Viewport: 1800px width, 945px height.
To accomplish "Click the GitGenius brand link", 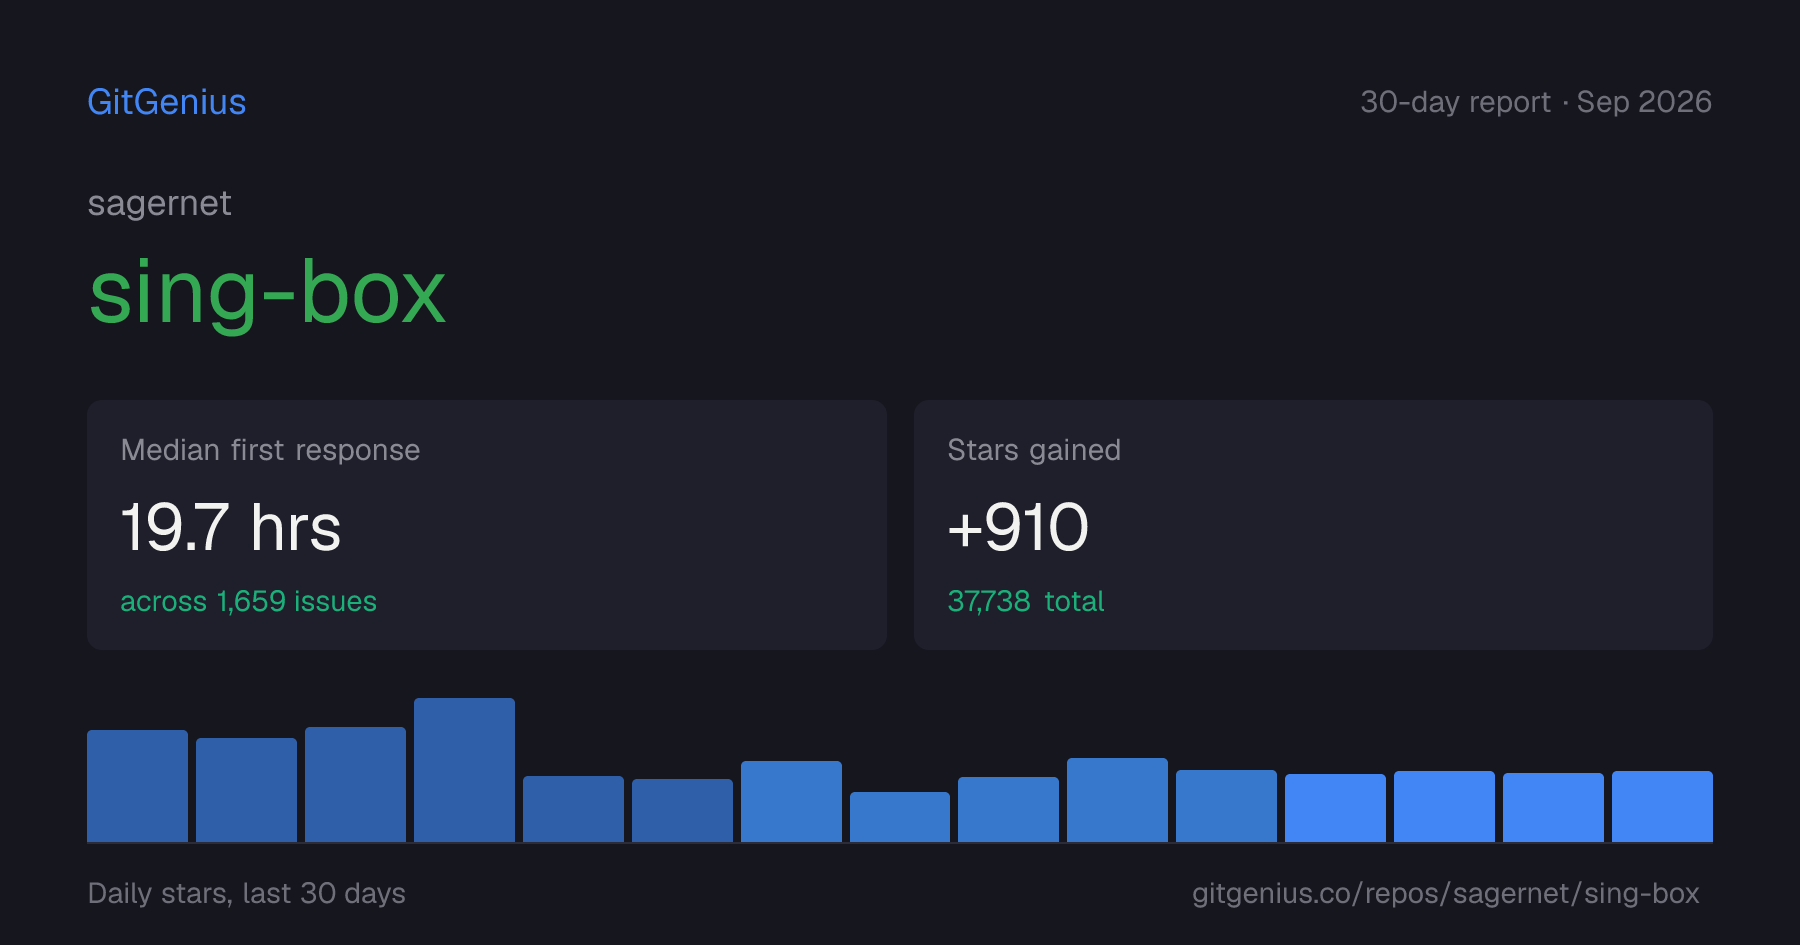I will click(167, 102).
